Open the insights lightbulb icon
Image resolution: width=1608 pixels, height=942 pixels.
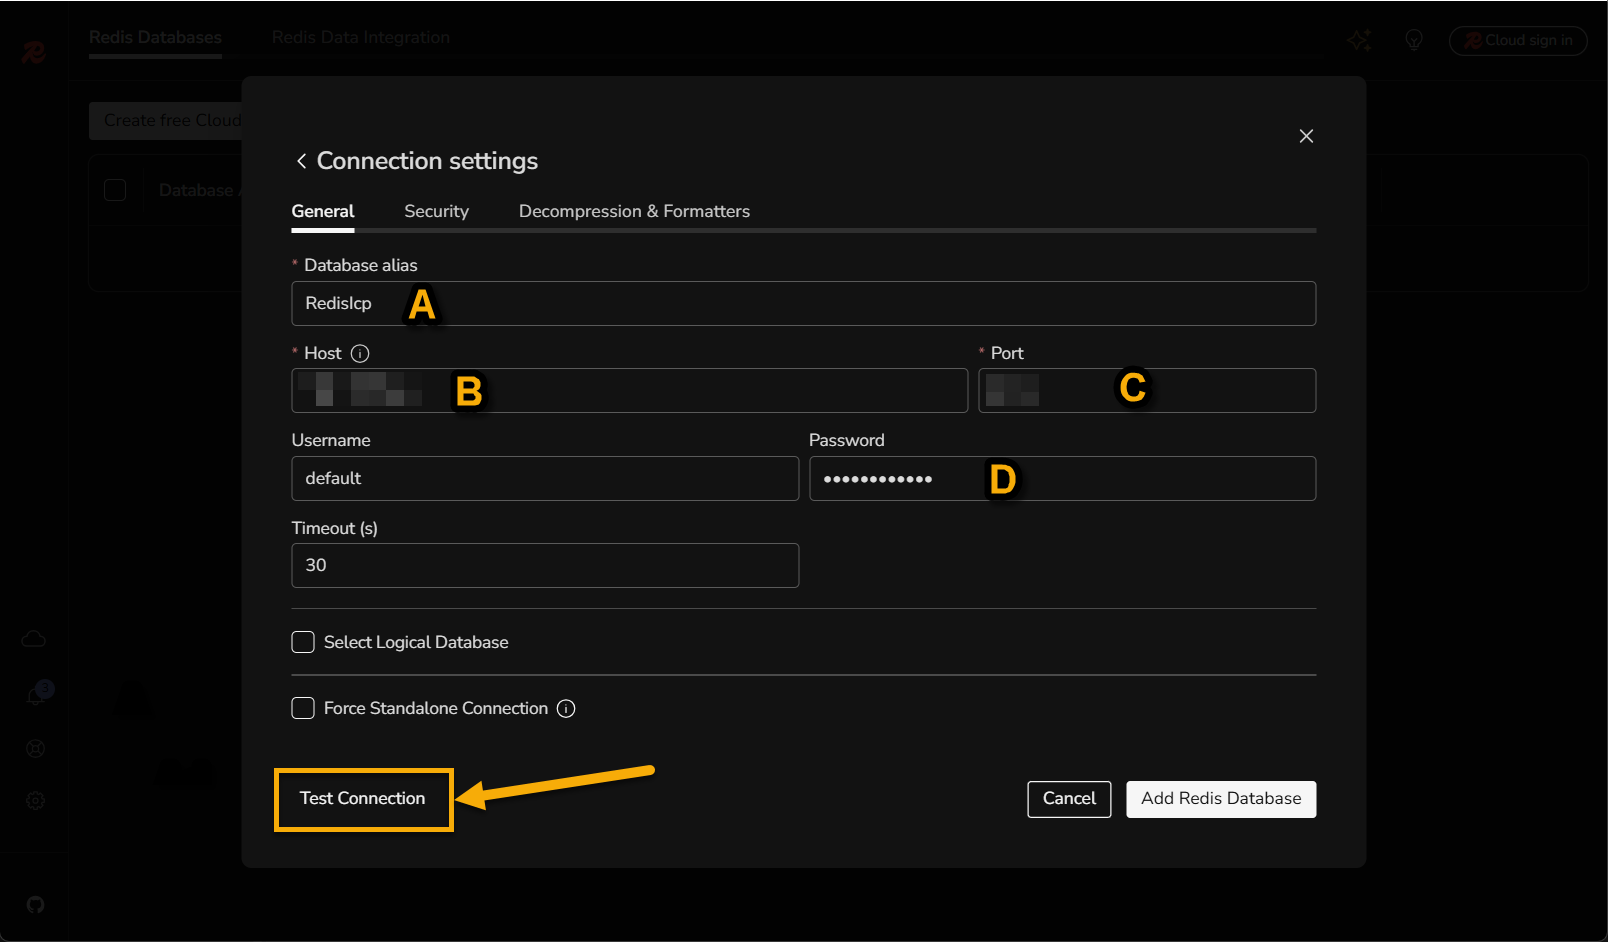click(x=1413, y=40)
